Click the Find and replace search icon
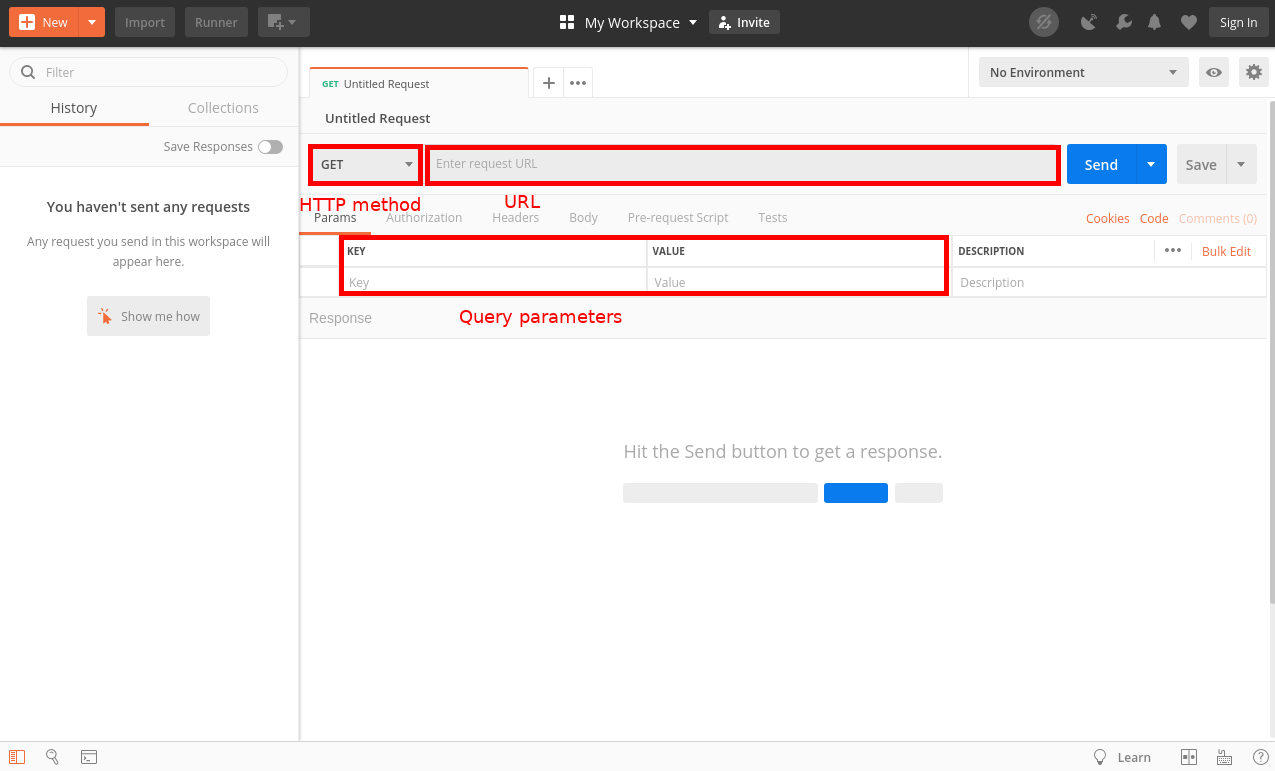Viewport: 1275px width, 771px height. coord(52,757)
